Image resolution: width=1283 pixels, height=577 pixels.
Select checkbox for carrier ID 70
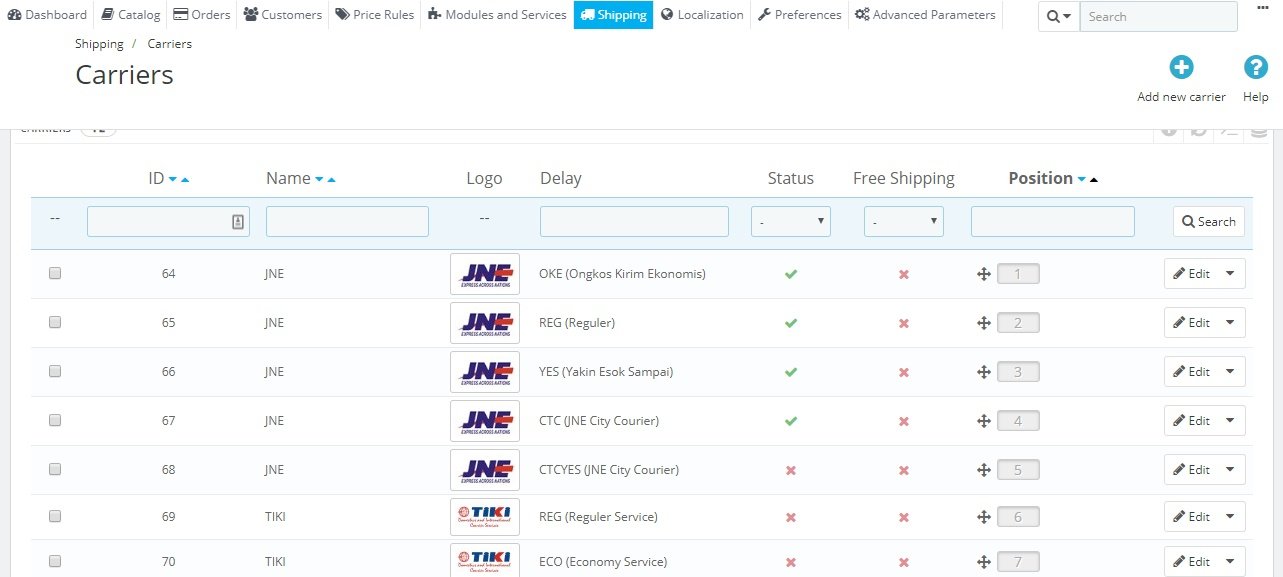point(55,561)
